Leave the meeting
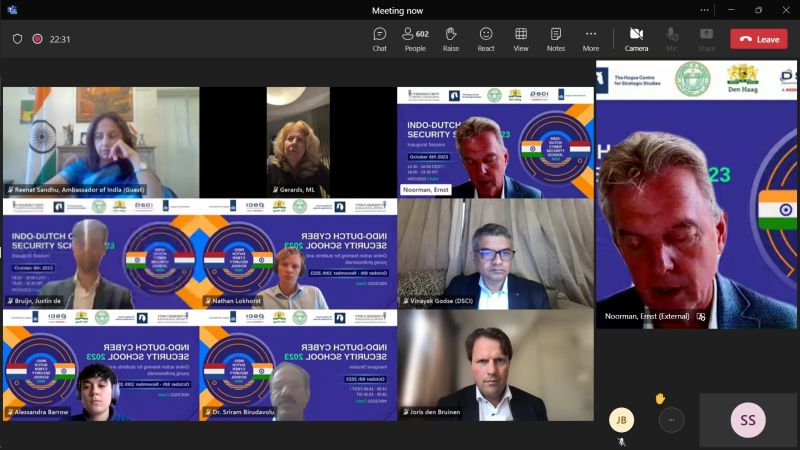800x450 pixels. click(x=759, y=39)
